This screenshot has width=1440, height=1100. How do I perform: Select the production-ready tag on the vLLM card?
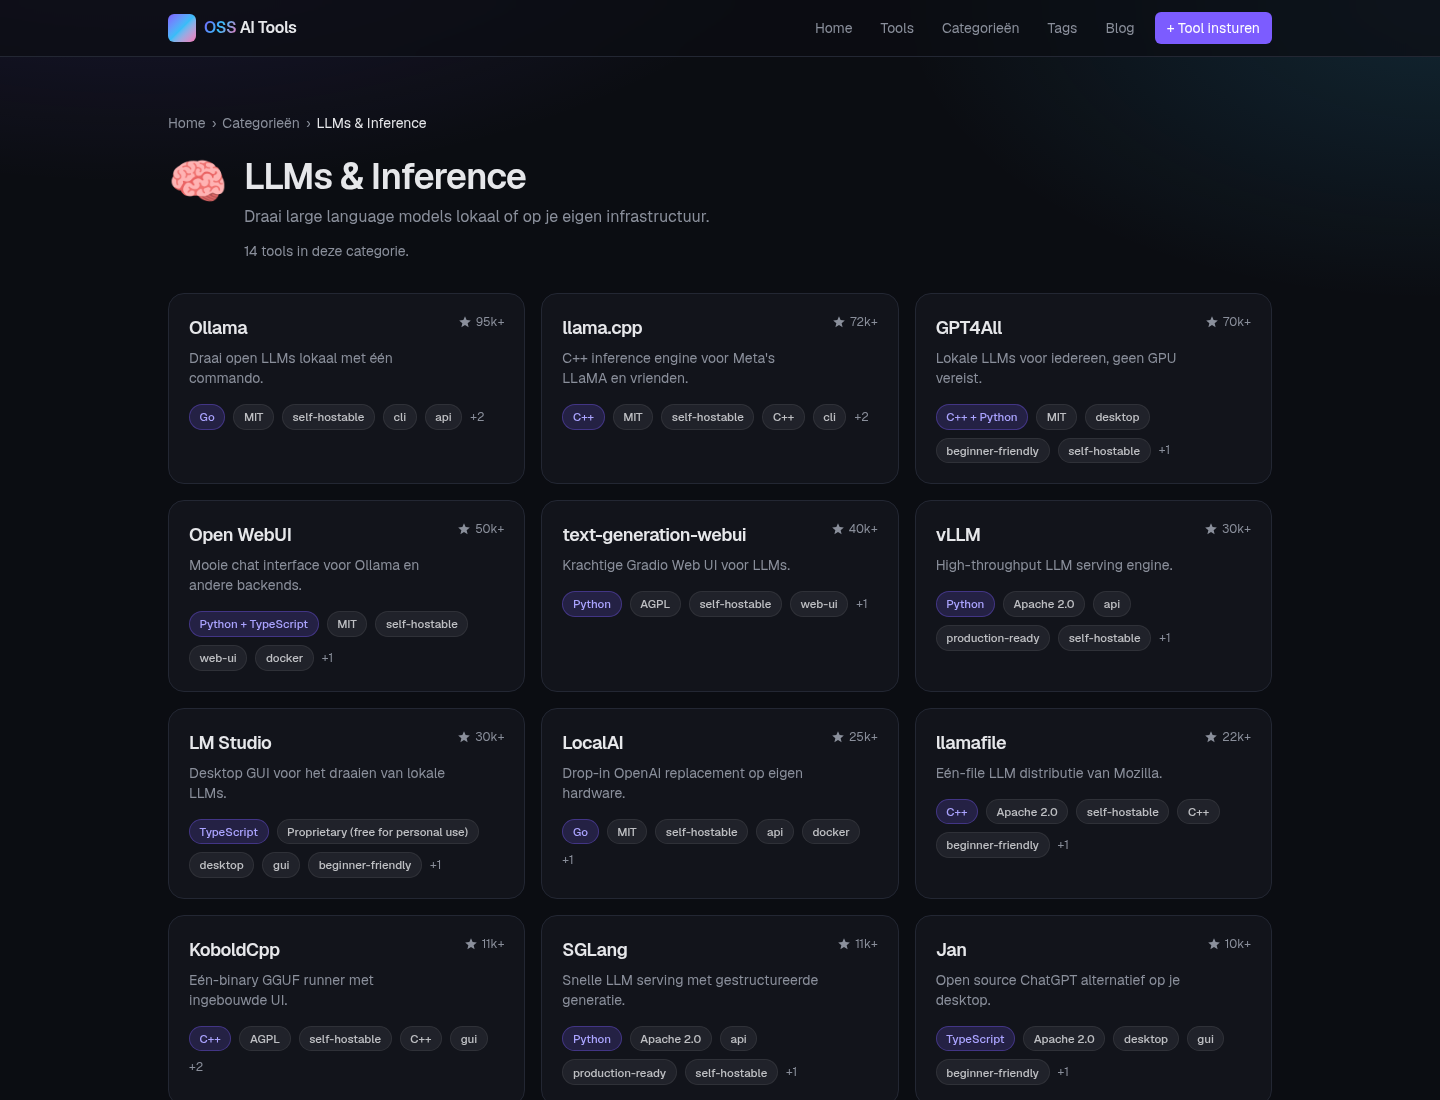(x=993, y=638)
